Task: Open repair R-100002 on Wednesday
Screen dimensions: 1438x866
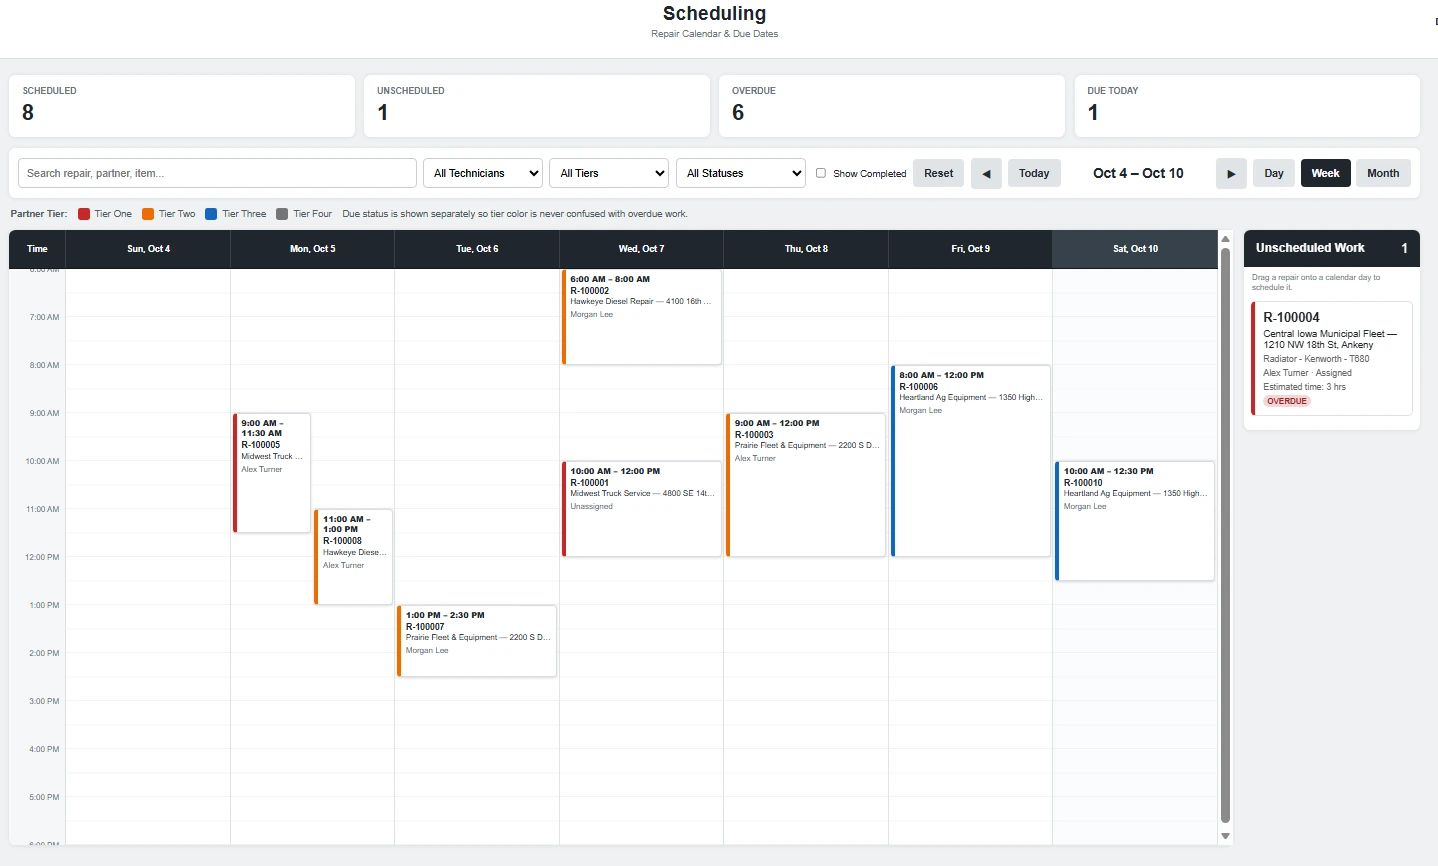Action: tap(642, 317)
